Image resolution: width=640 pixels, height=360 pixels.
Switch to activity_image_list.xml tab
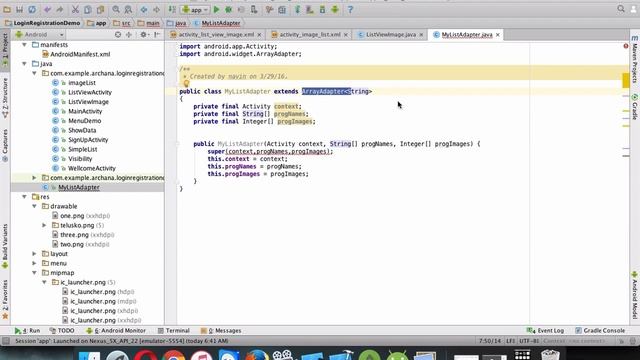[310, 35]
